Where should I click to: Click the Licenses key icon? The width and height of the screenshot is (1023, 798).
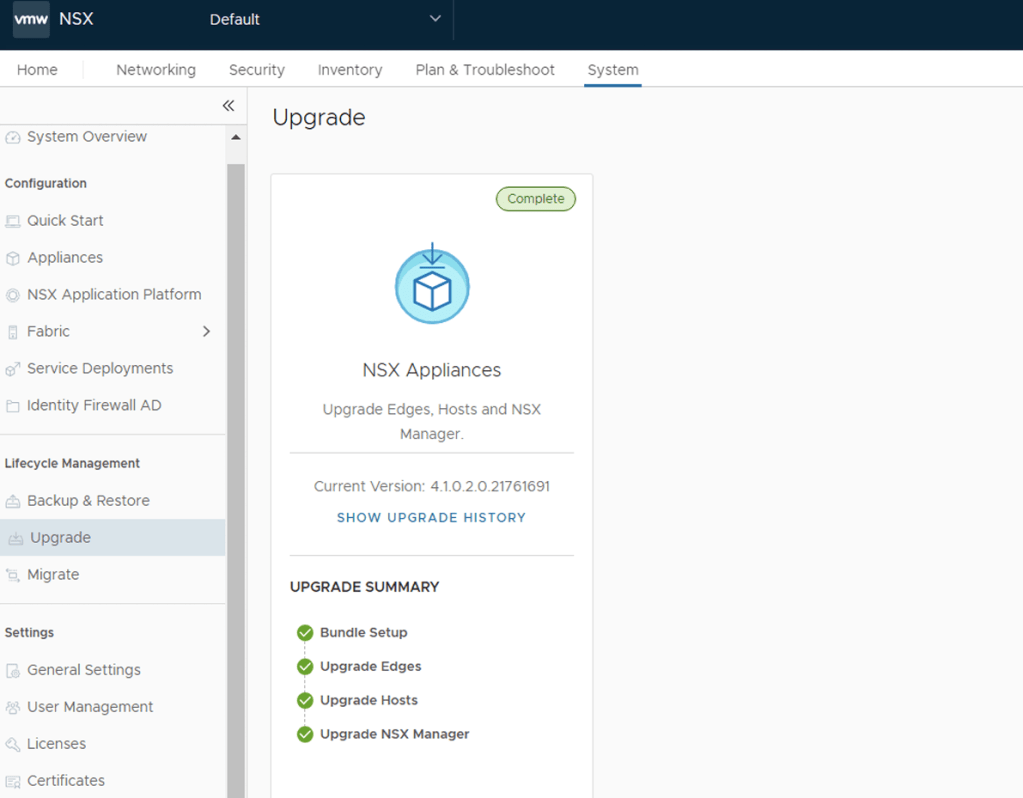click(13, 744)
